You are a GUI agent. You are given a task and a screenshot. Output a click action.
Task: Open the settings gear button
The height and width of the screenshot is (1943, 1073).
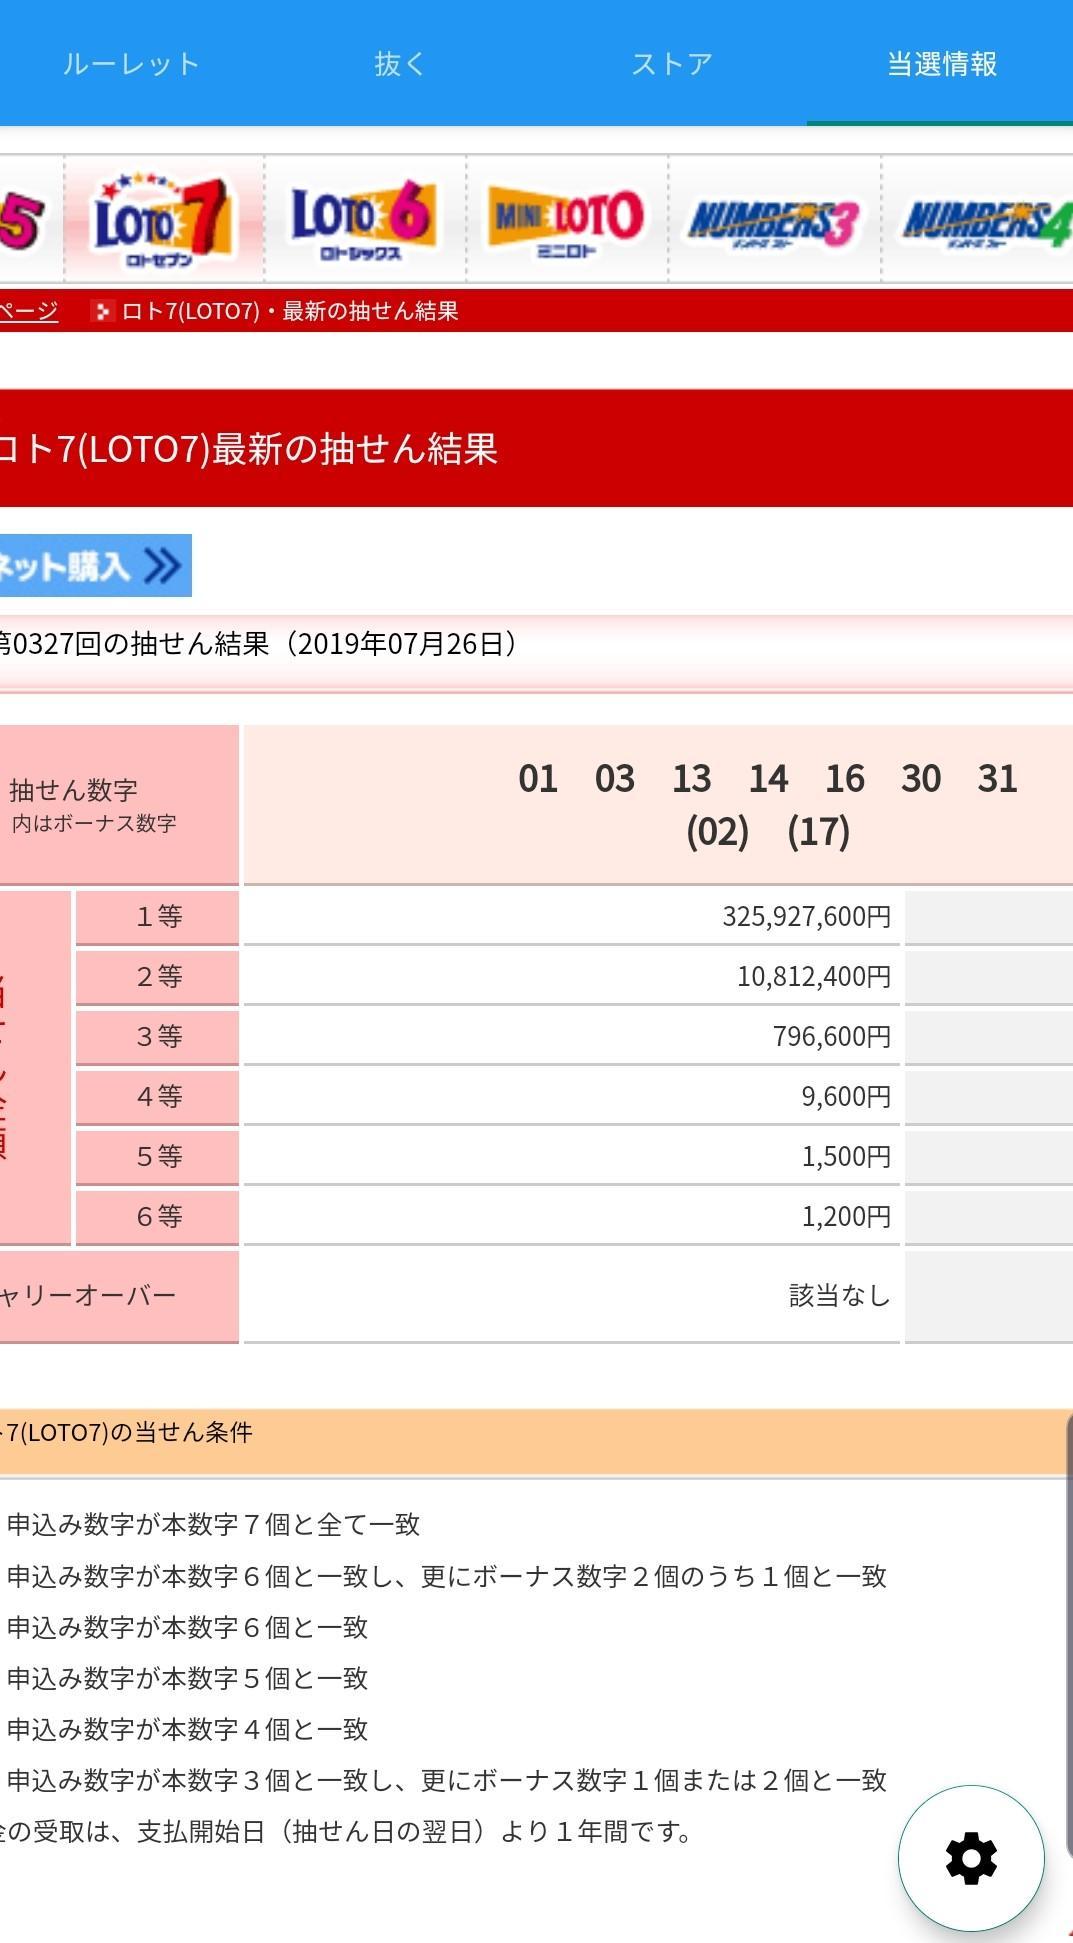(971, 1858)
